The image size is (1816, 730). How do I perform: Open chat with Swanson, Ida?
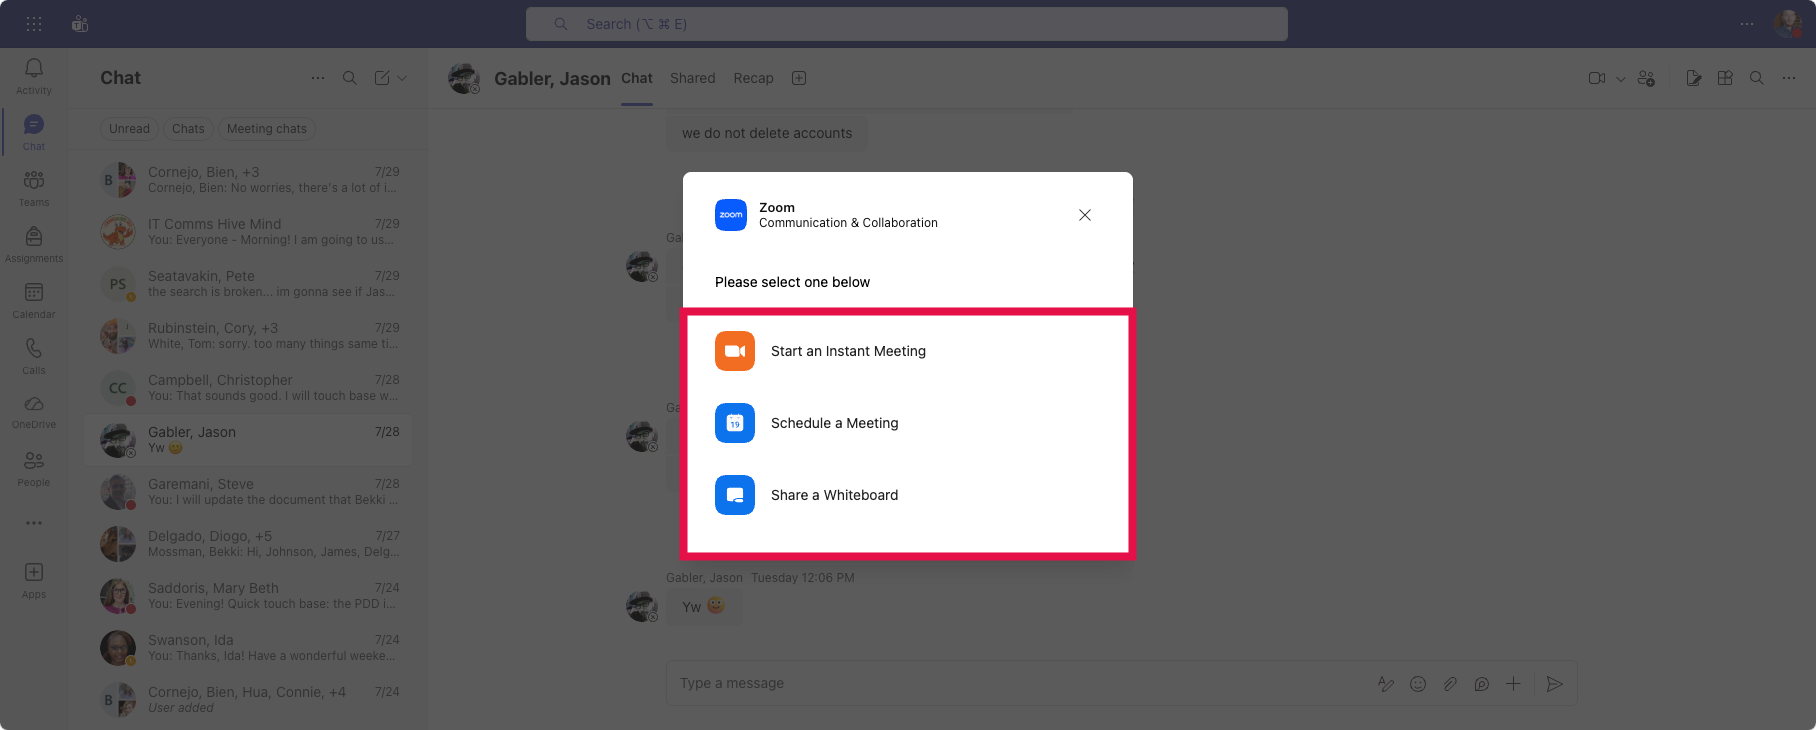[248, 648]
